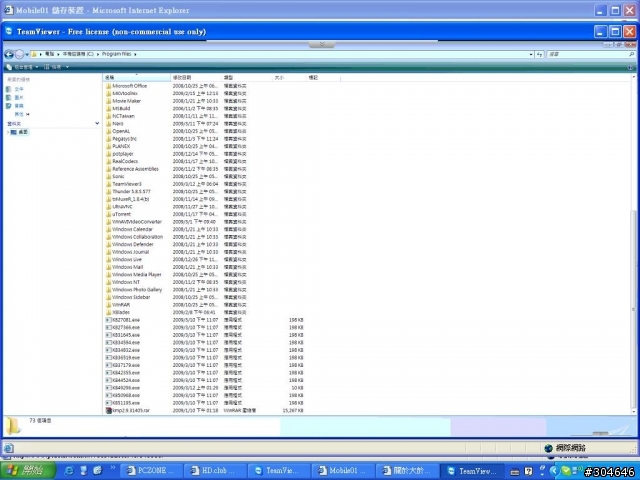Image resolution: width=640 pixels, height=480 pixels.
Task: Select the .rar archive file icon
Action: pyautogui.click(x=109, y=411)
